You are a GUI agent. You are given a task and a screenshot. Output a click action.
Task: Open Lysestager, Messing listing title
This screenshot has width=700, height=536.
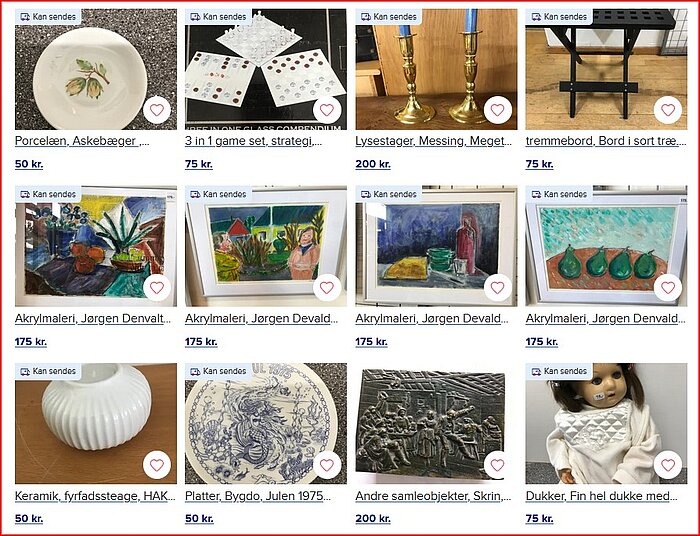pos(433,141)
